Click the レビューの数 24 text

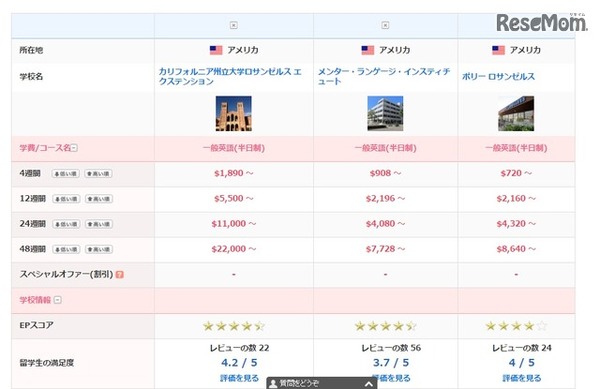[522, 348]
